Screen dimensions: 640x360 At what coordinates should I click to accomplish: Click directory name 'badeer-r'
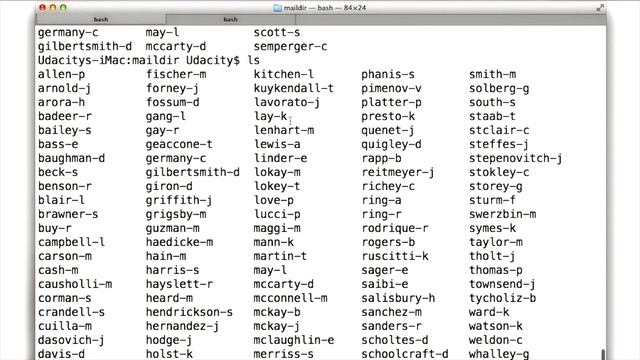(x=64, y=116)
